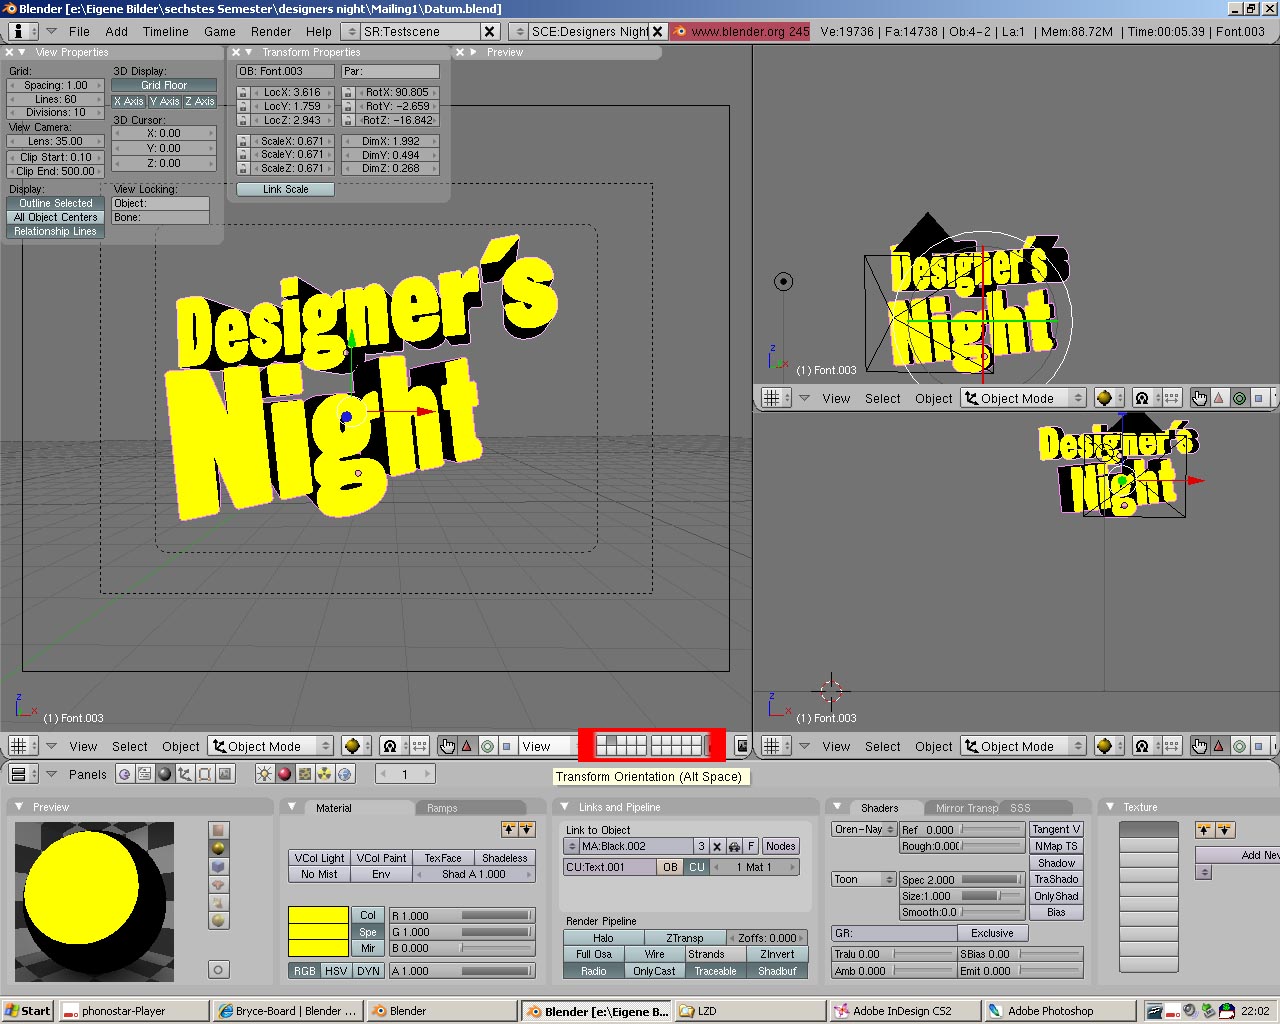1280x1024 pixels.
Task: Click the Nodes button
Action: [781, 846]
